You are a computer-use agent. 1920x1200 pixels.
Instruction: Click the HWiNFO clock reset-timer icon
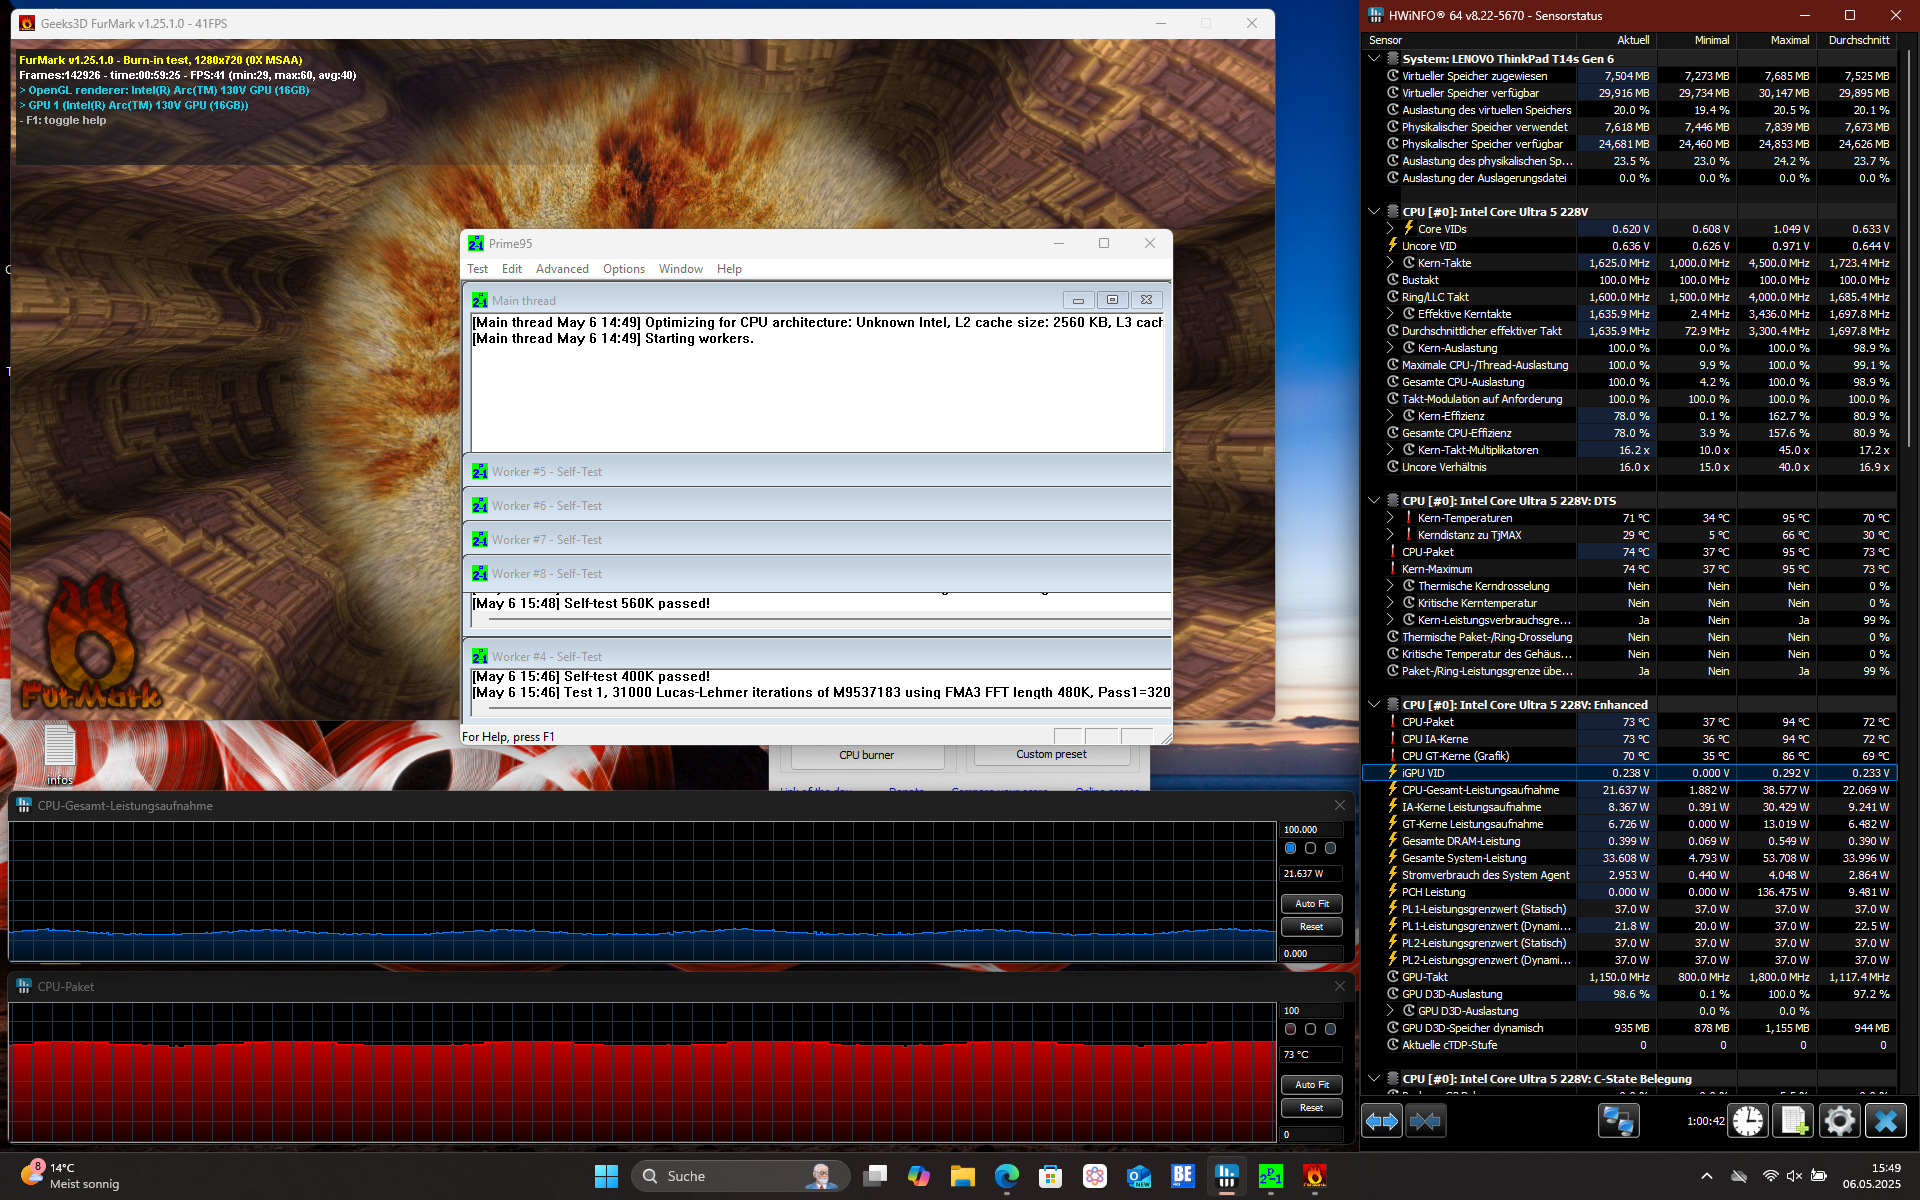[x=1748, y=1121]
